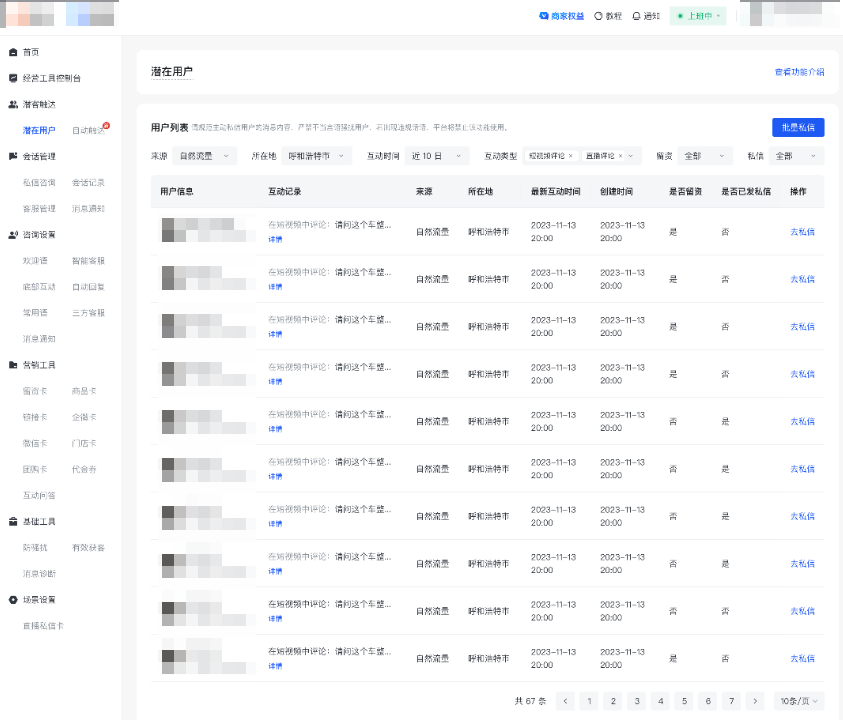Viewport: 843px width, 720px height.
Task: Open the 上班中 status dropdown
Action: coord(699,16)
